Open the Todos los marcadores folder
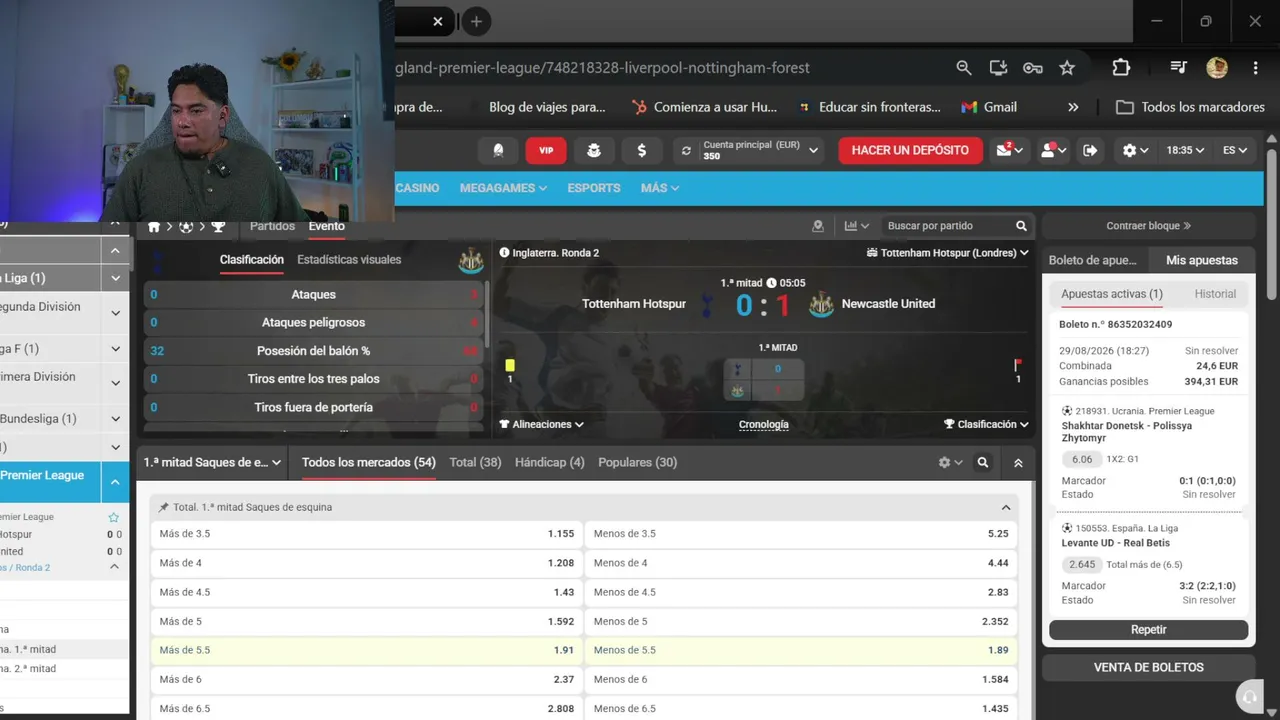The height and width of the screenshot is (720, 1280). click(x=1190, y=107)
